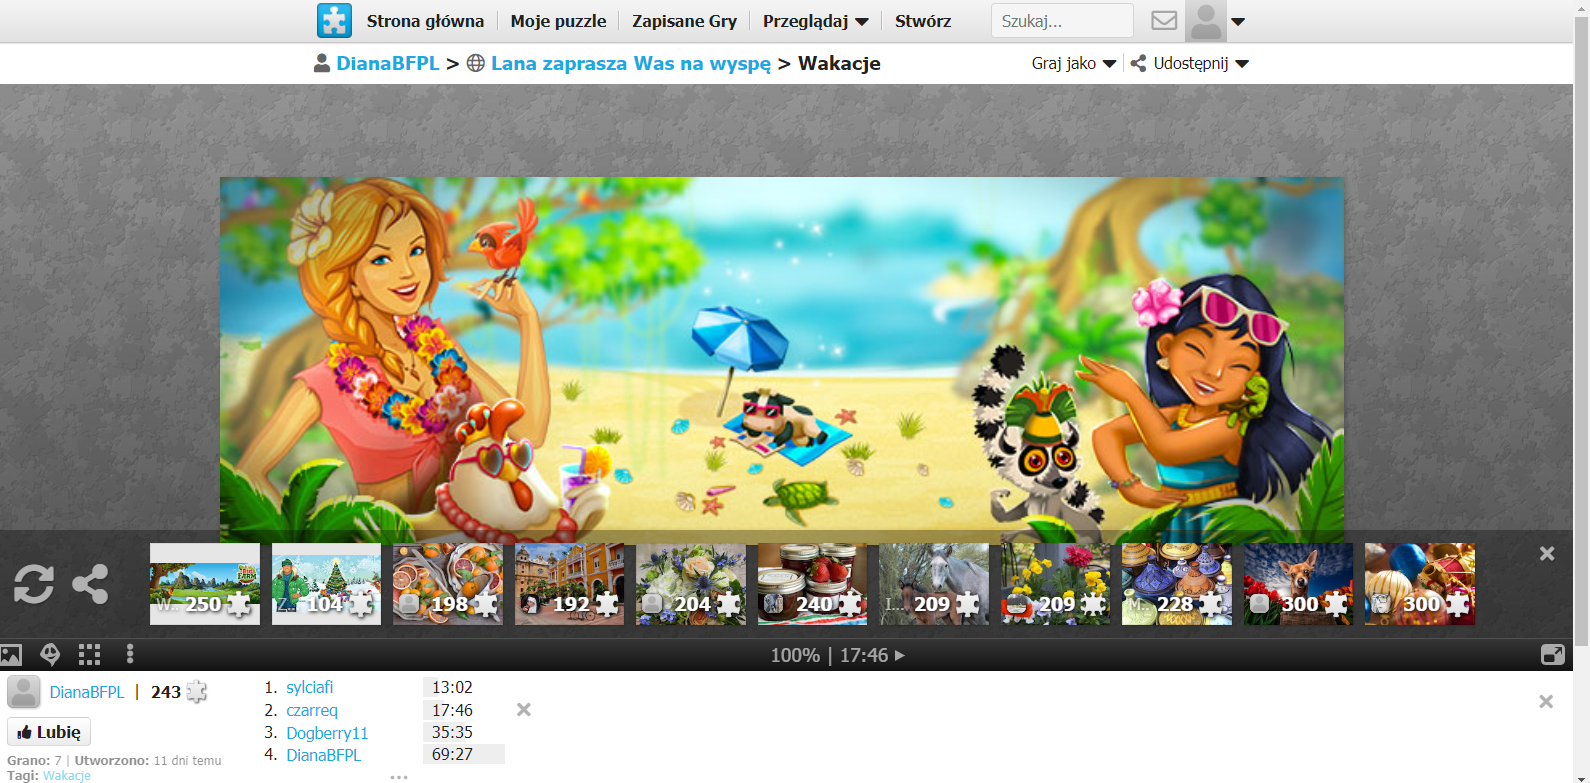Expand the Przeglądaj dropdown
The height and width of the screenshot is (783, 1590).
pos(815,21)
